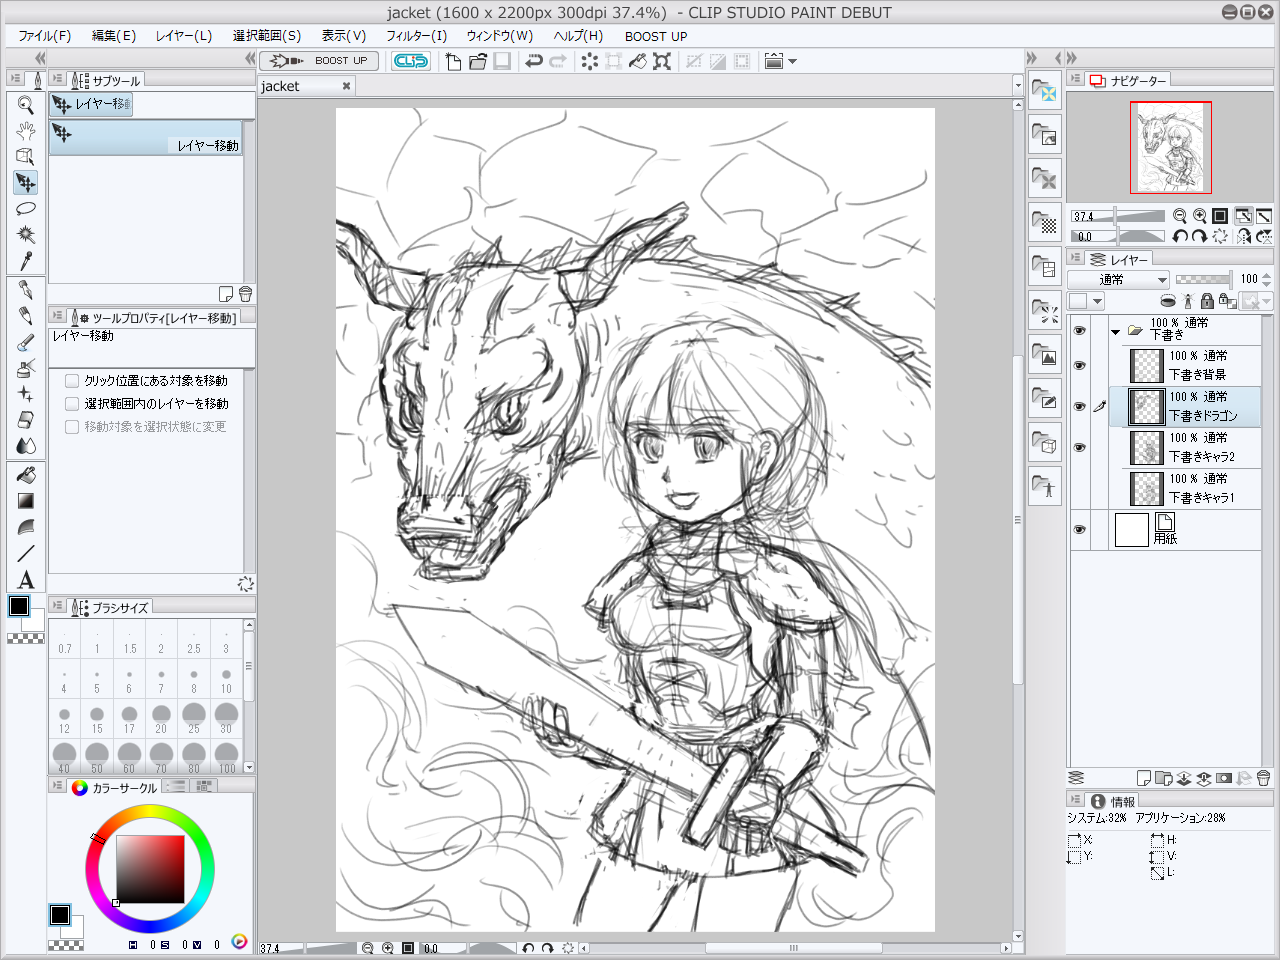Select the Blend droplet tool
The image size is (1280, 960).
tap(26, 446)
